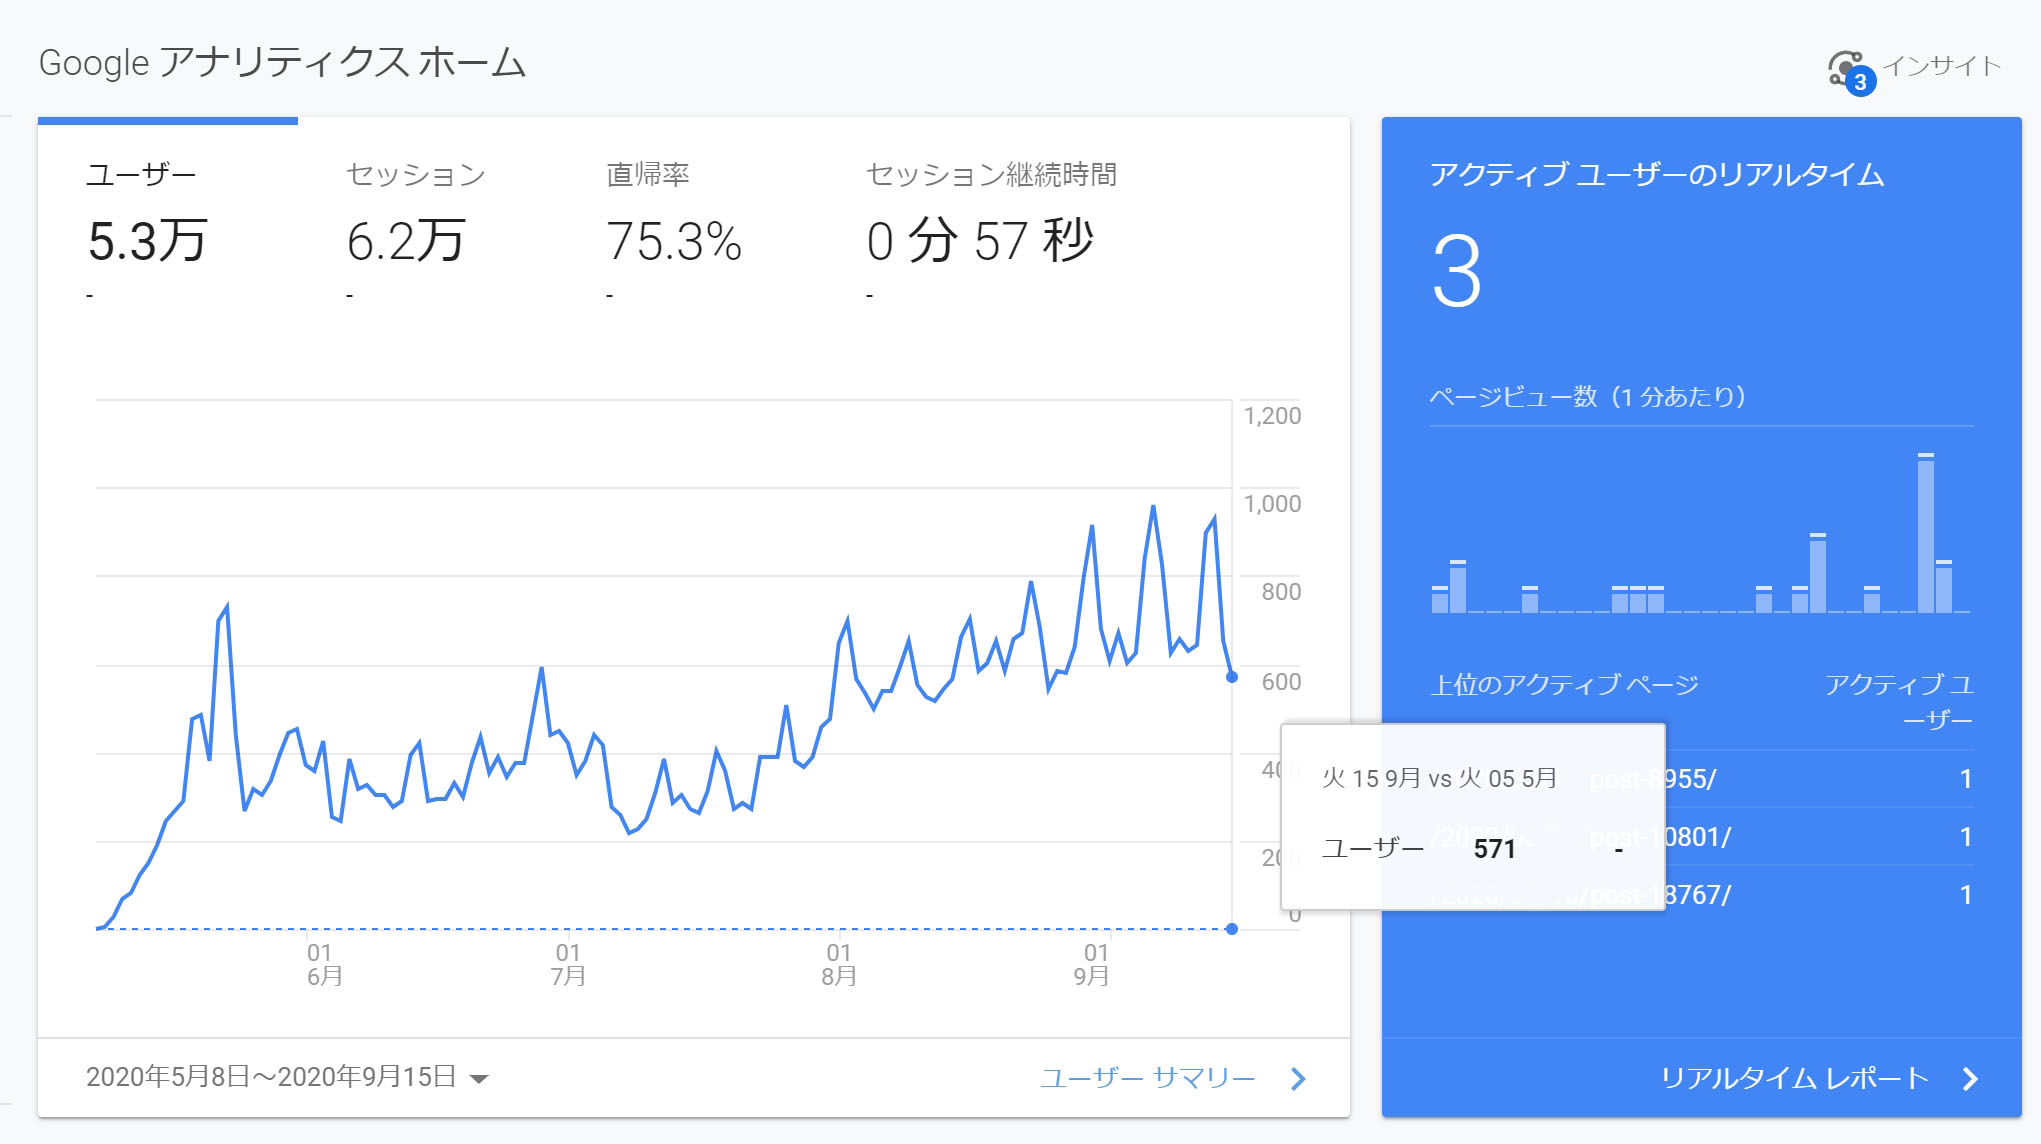Viewport: 2041px width, 1144px height.
Task: Click chevron arrow next to ユーザー サマリー
Action: coord(1298,1079)
